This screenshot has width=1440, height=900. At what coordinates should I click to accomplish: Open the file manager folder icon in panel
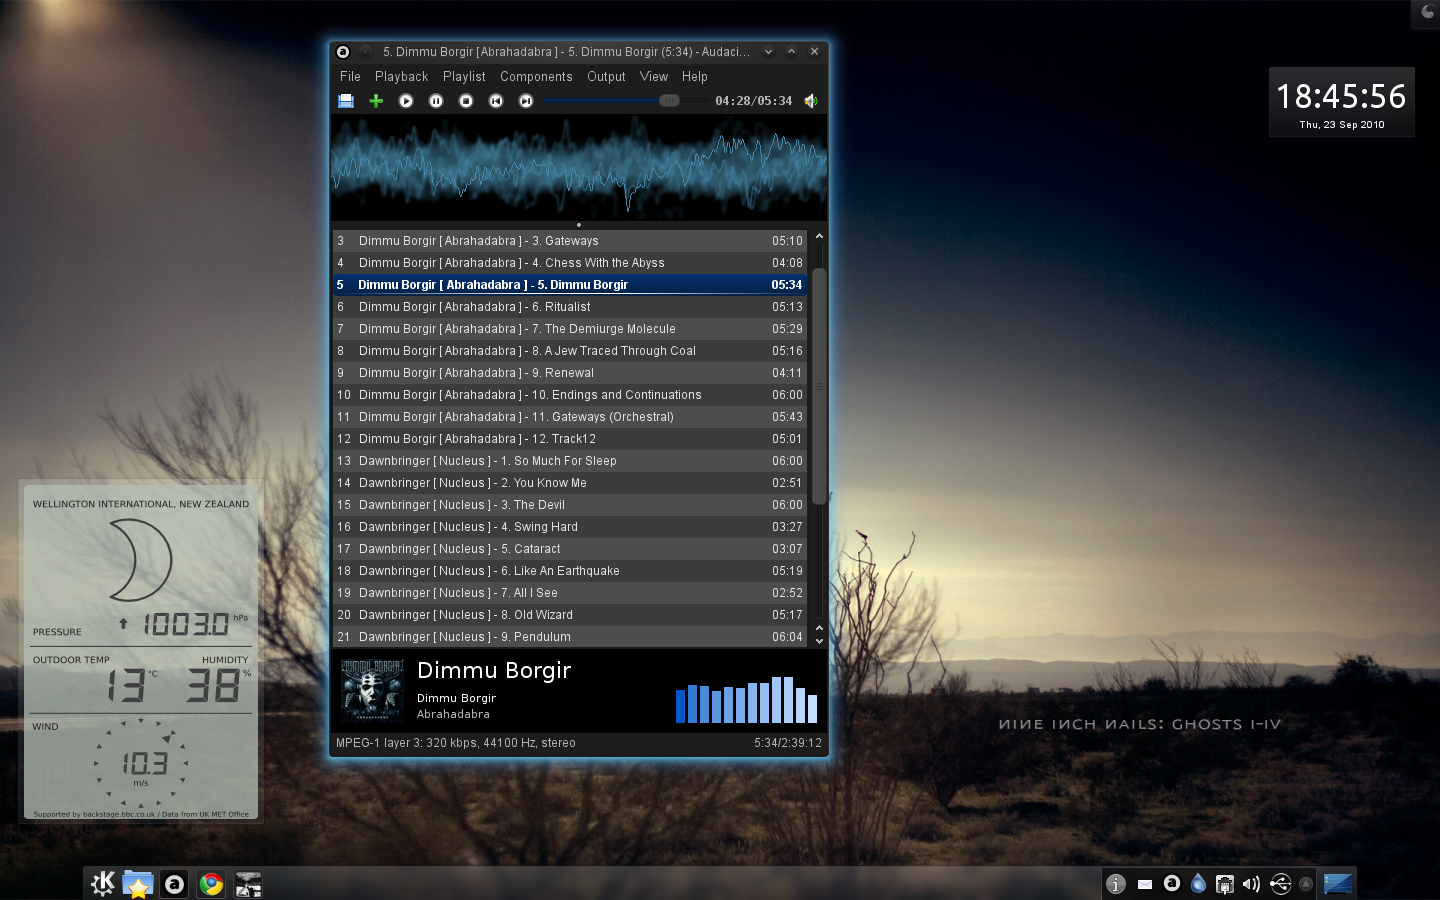coord(138,883)
